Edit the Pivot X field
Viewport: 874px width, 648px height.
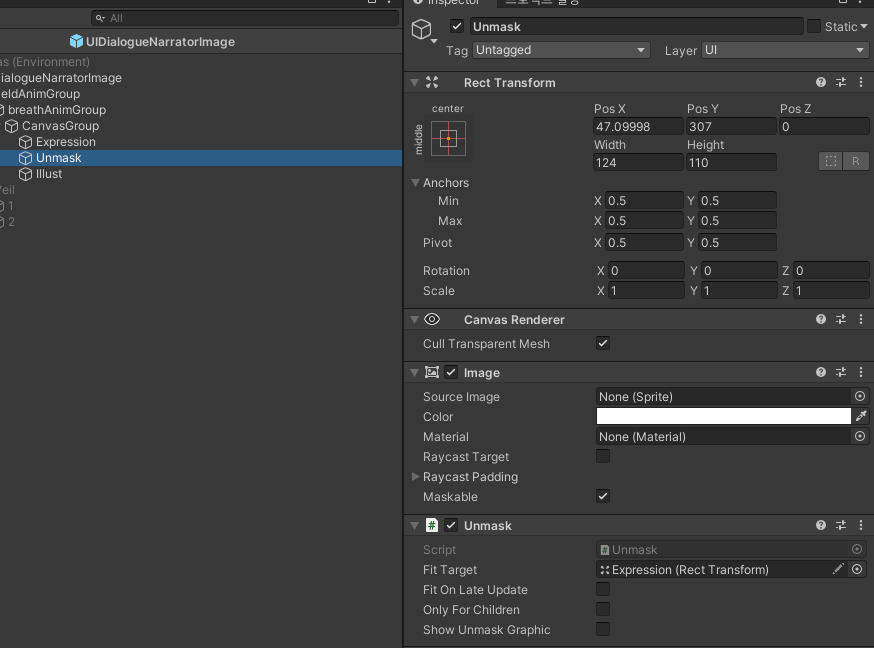click(x=645, y=242)
